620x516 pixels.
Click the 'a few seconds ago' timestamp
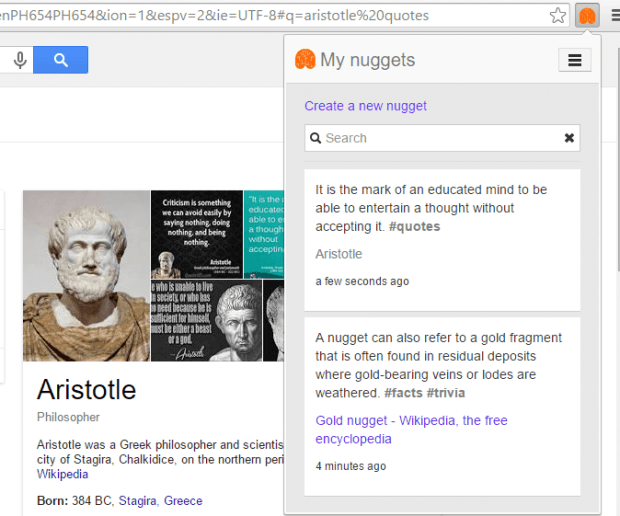click(x=362, y=281)
